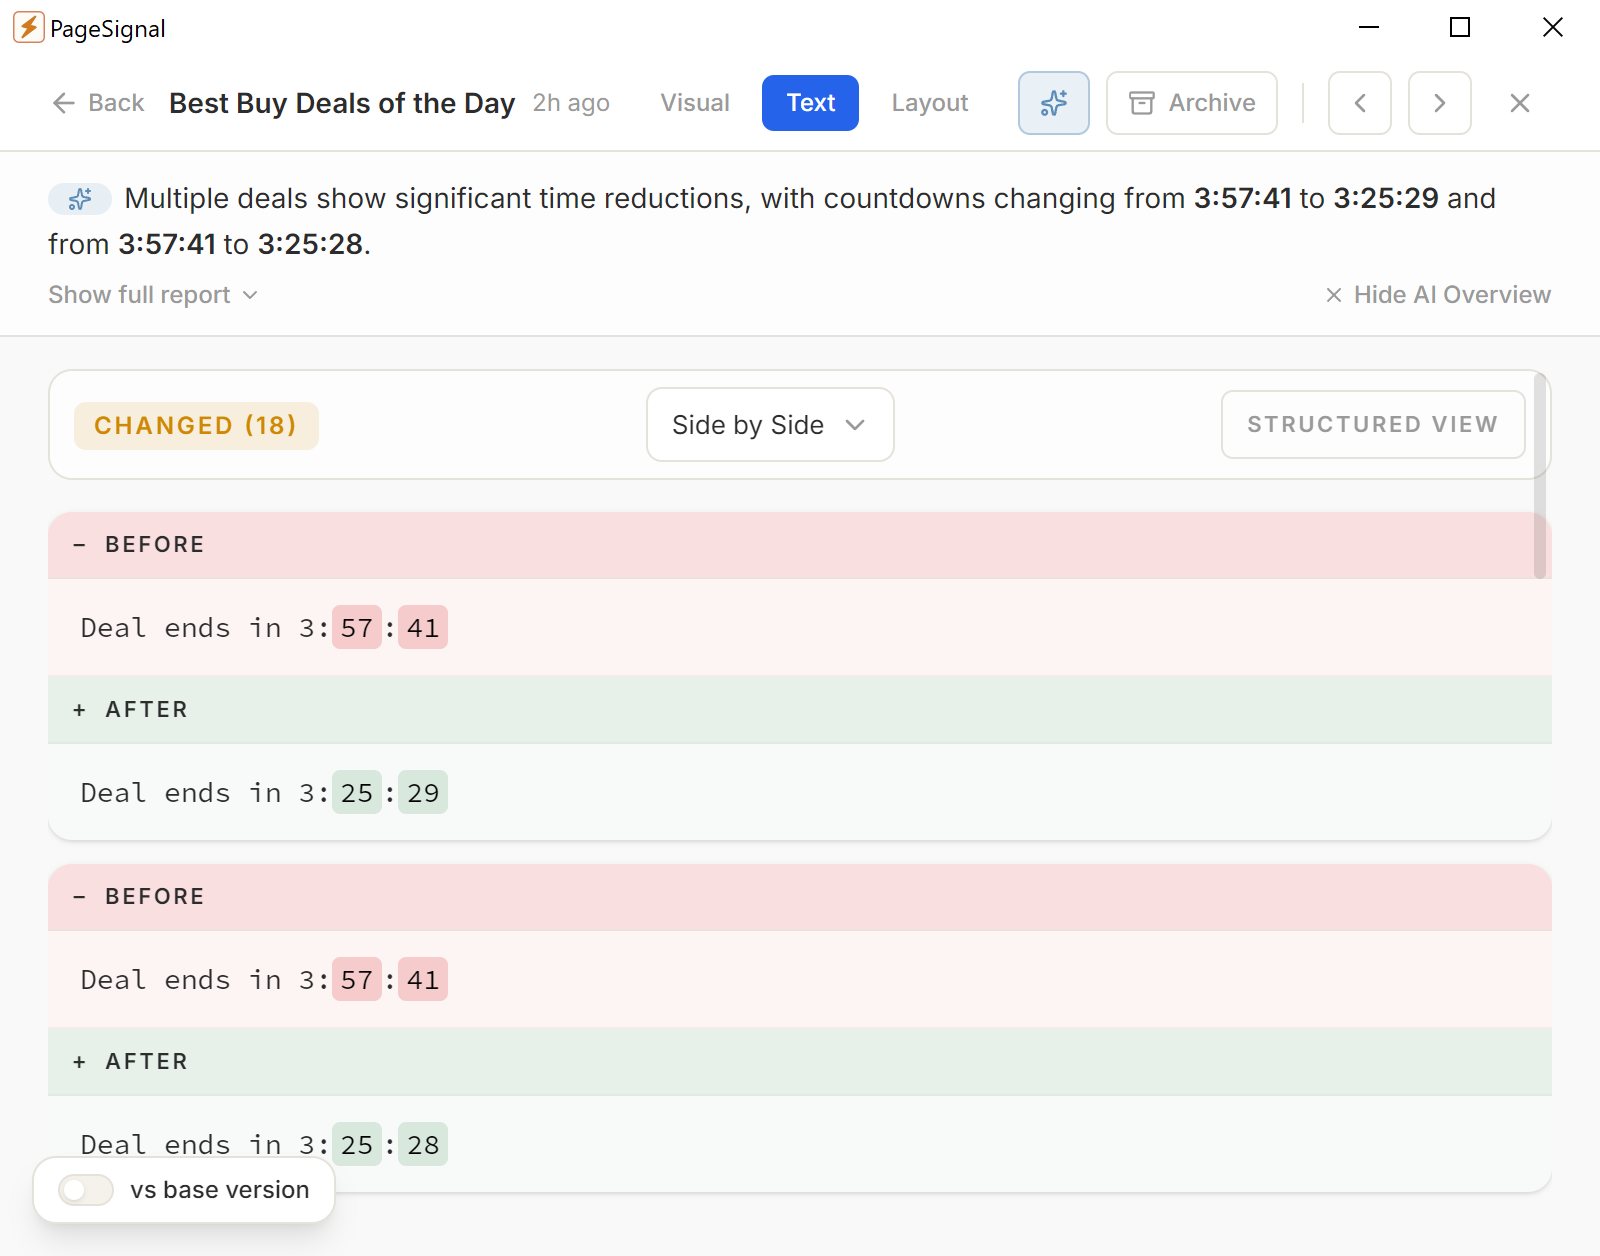The image size is (1600, 1256).
Task: Switch to the Visual tab
Action: [x=695, y=103]
